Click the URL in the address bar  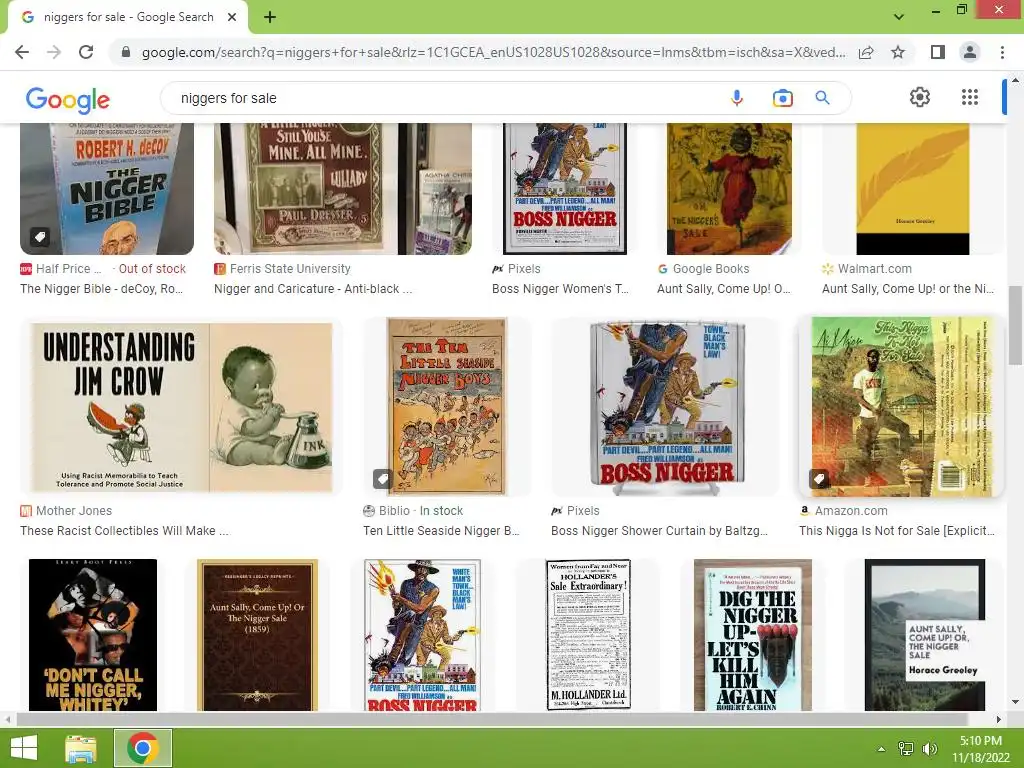(x=493, y=52)
